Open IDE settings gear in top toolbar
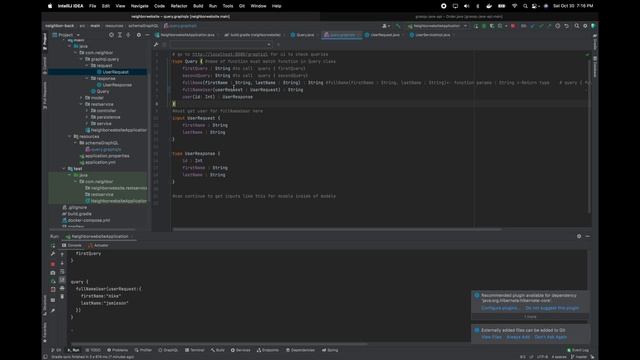The image size is (640, 360). (x=585, y=26)
